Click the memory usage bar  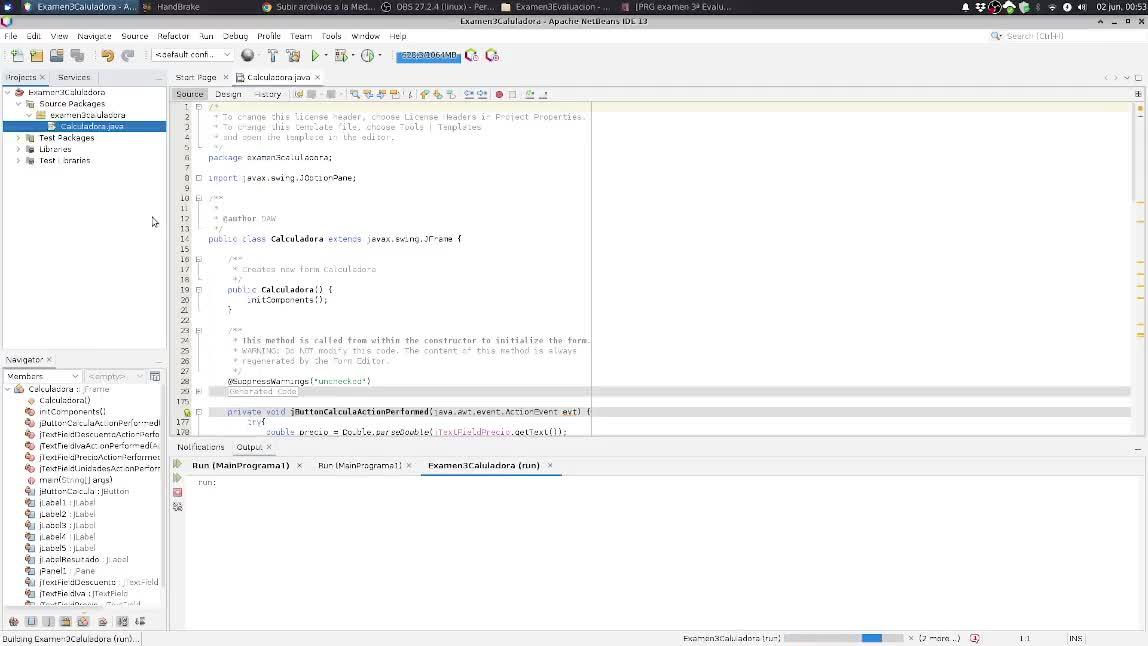pyautogui.click(x=427, y=56)
